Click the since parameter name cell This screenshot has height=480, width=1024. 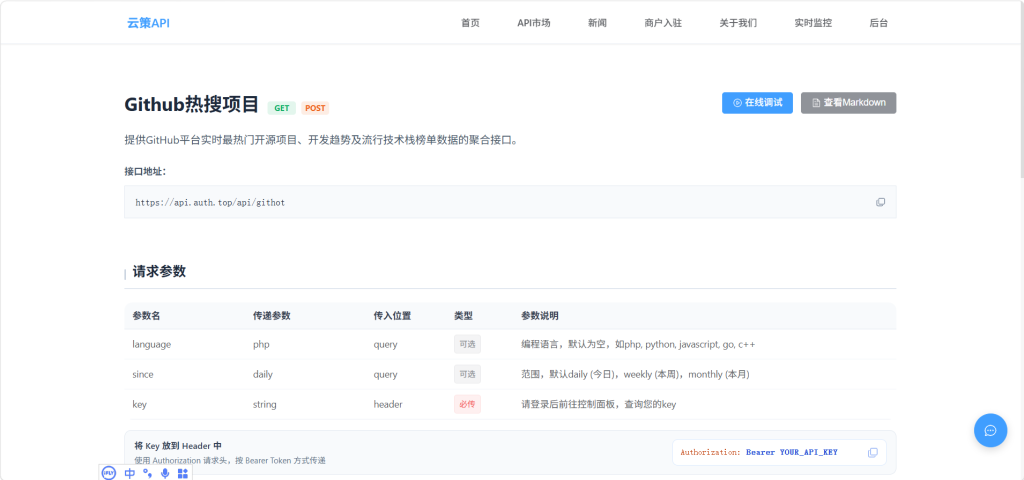click(x=142, y=374)
